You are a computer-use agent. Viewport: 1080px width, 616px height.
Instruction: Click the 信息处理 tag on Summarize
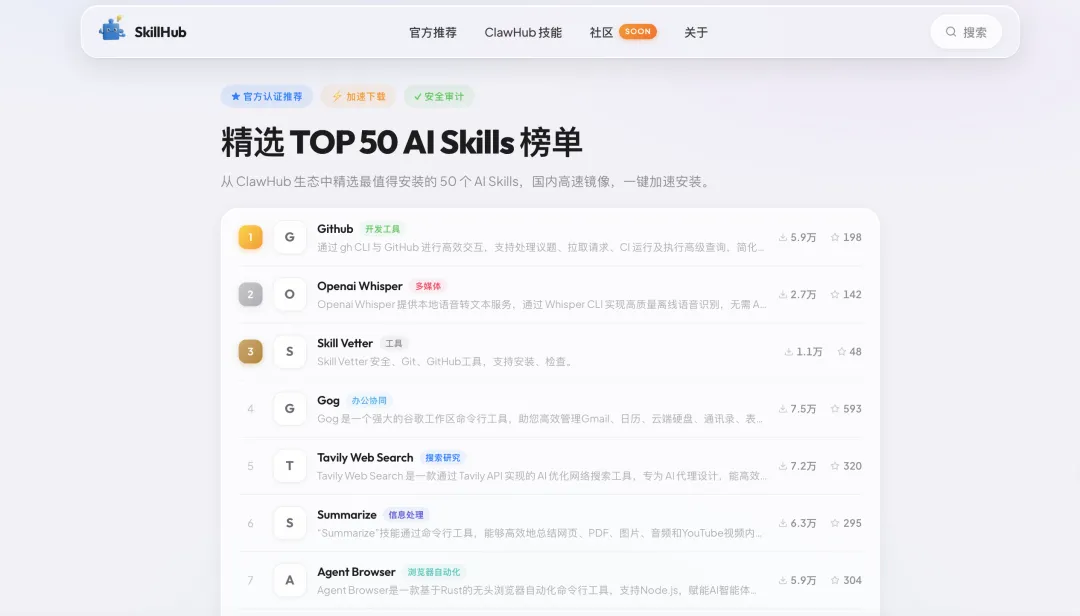406,515
